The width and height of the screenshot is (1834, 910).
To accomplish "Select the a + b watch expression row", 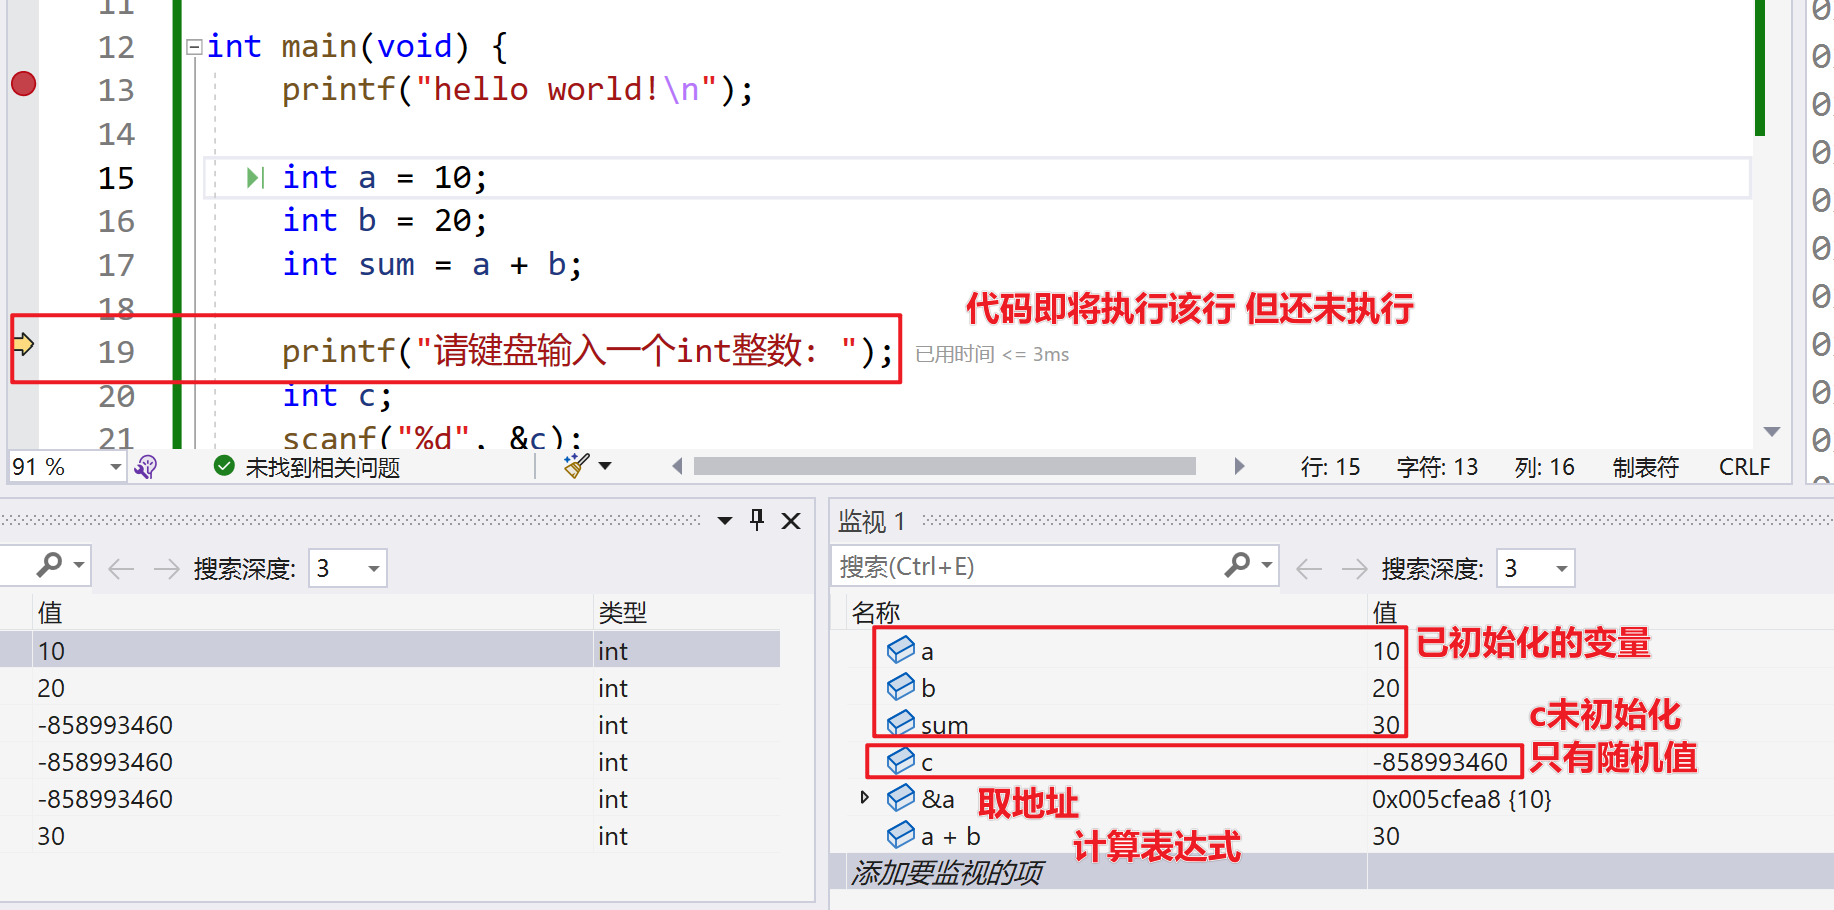I will pos(1332,836).
